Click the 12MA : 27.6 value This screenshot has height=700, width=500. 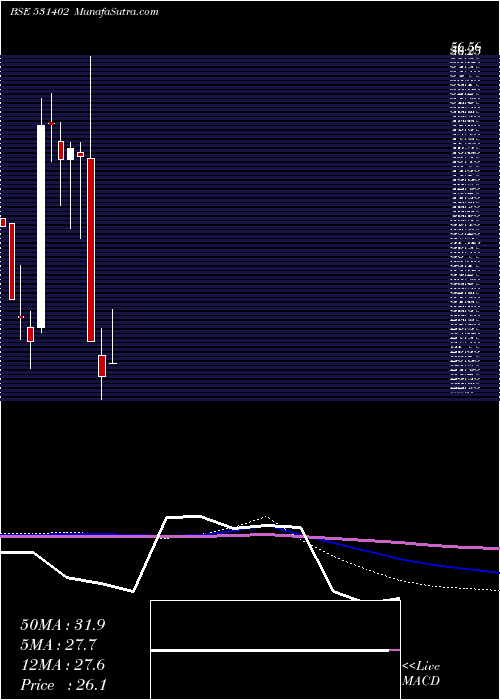(63, 665)
